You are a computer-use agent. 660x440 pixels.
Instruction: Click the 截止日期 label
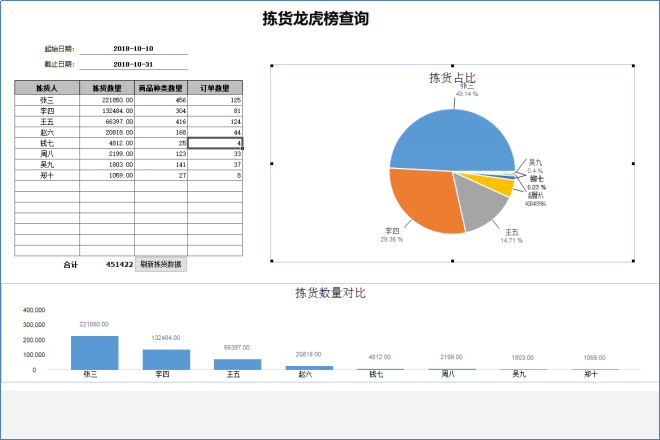pos(59,64)
